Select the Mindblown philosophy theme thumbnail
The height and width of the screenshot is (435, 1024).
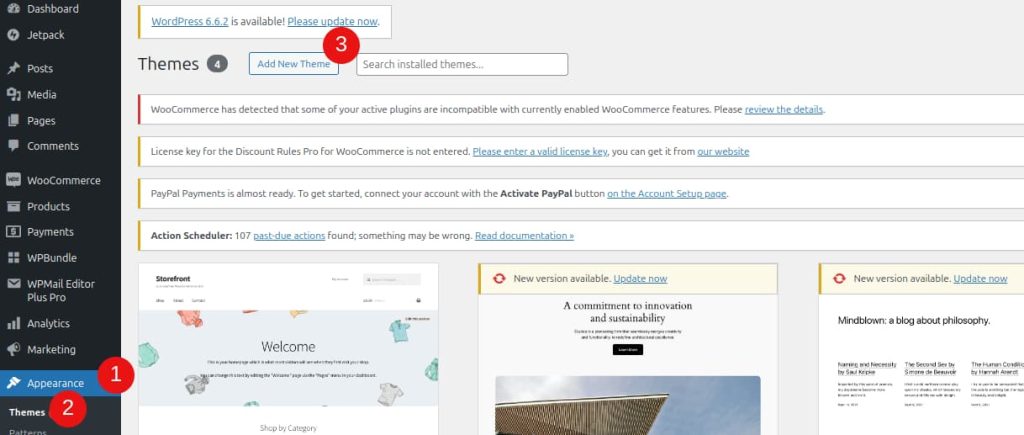click(921, 364)
